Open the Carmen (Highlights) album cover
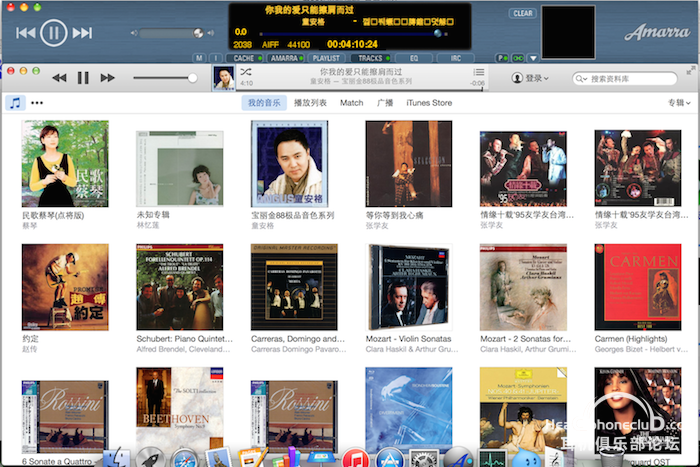This screenshot has width=700, height=467. (638, 287)
